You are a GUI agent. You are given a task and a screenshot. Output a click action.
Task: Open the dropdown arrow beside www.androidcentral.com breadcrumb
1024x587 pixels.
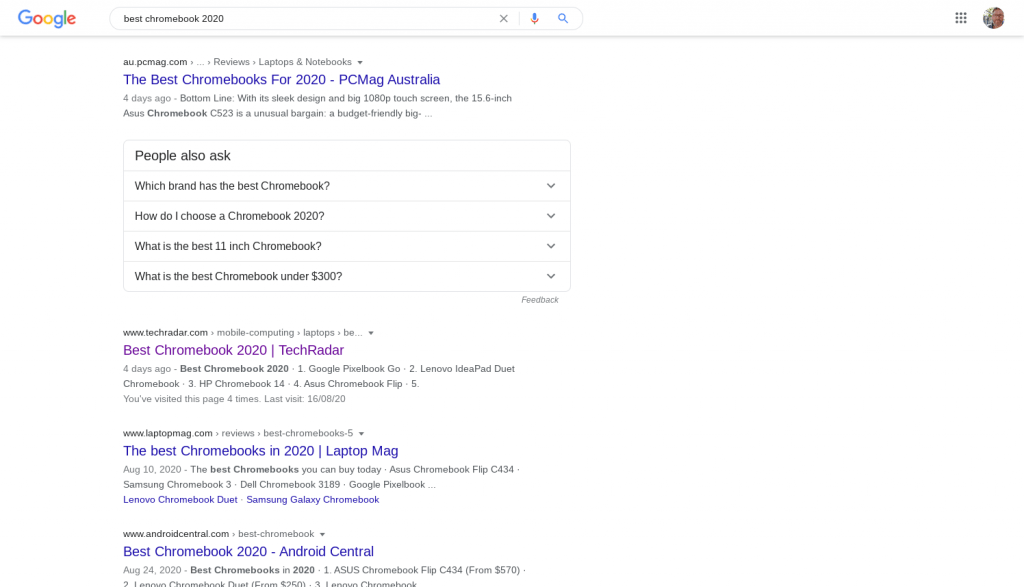(322, 534)
